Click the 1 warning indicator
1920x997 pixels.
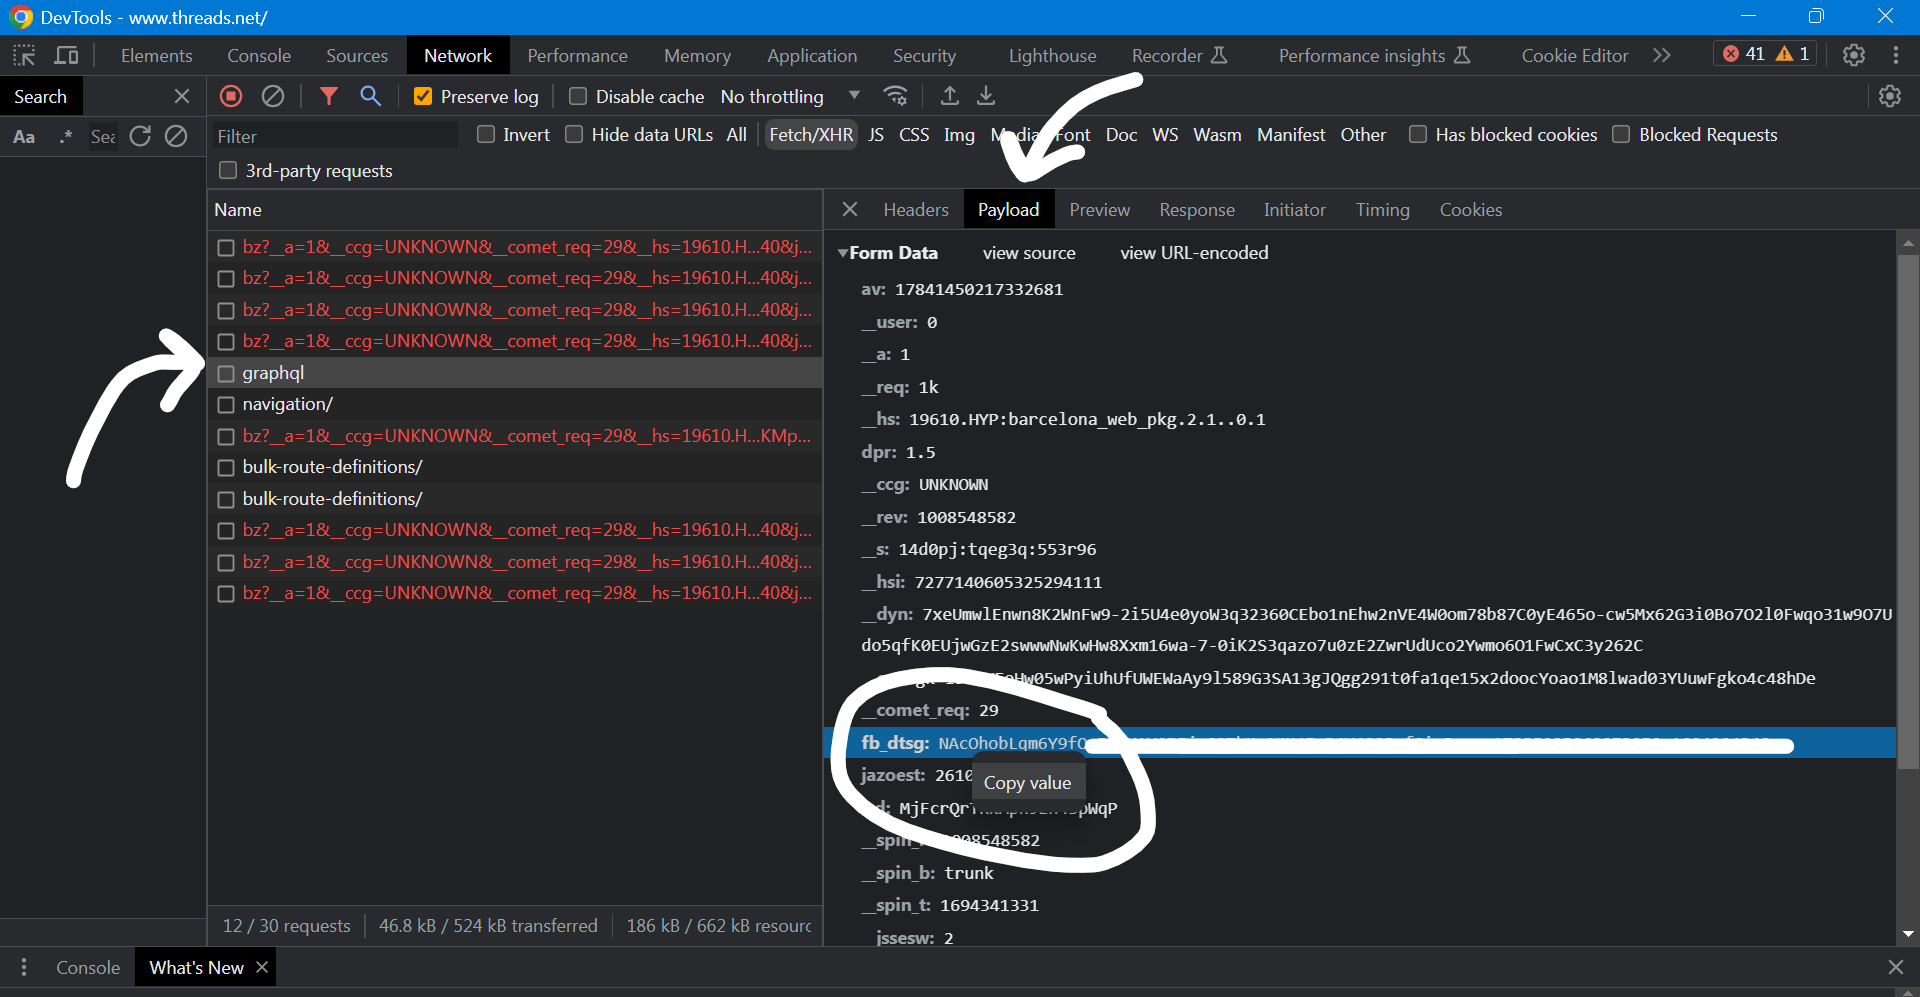coord(1792,54)
